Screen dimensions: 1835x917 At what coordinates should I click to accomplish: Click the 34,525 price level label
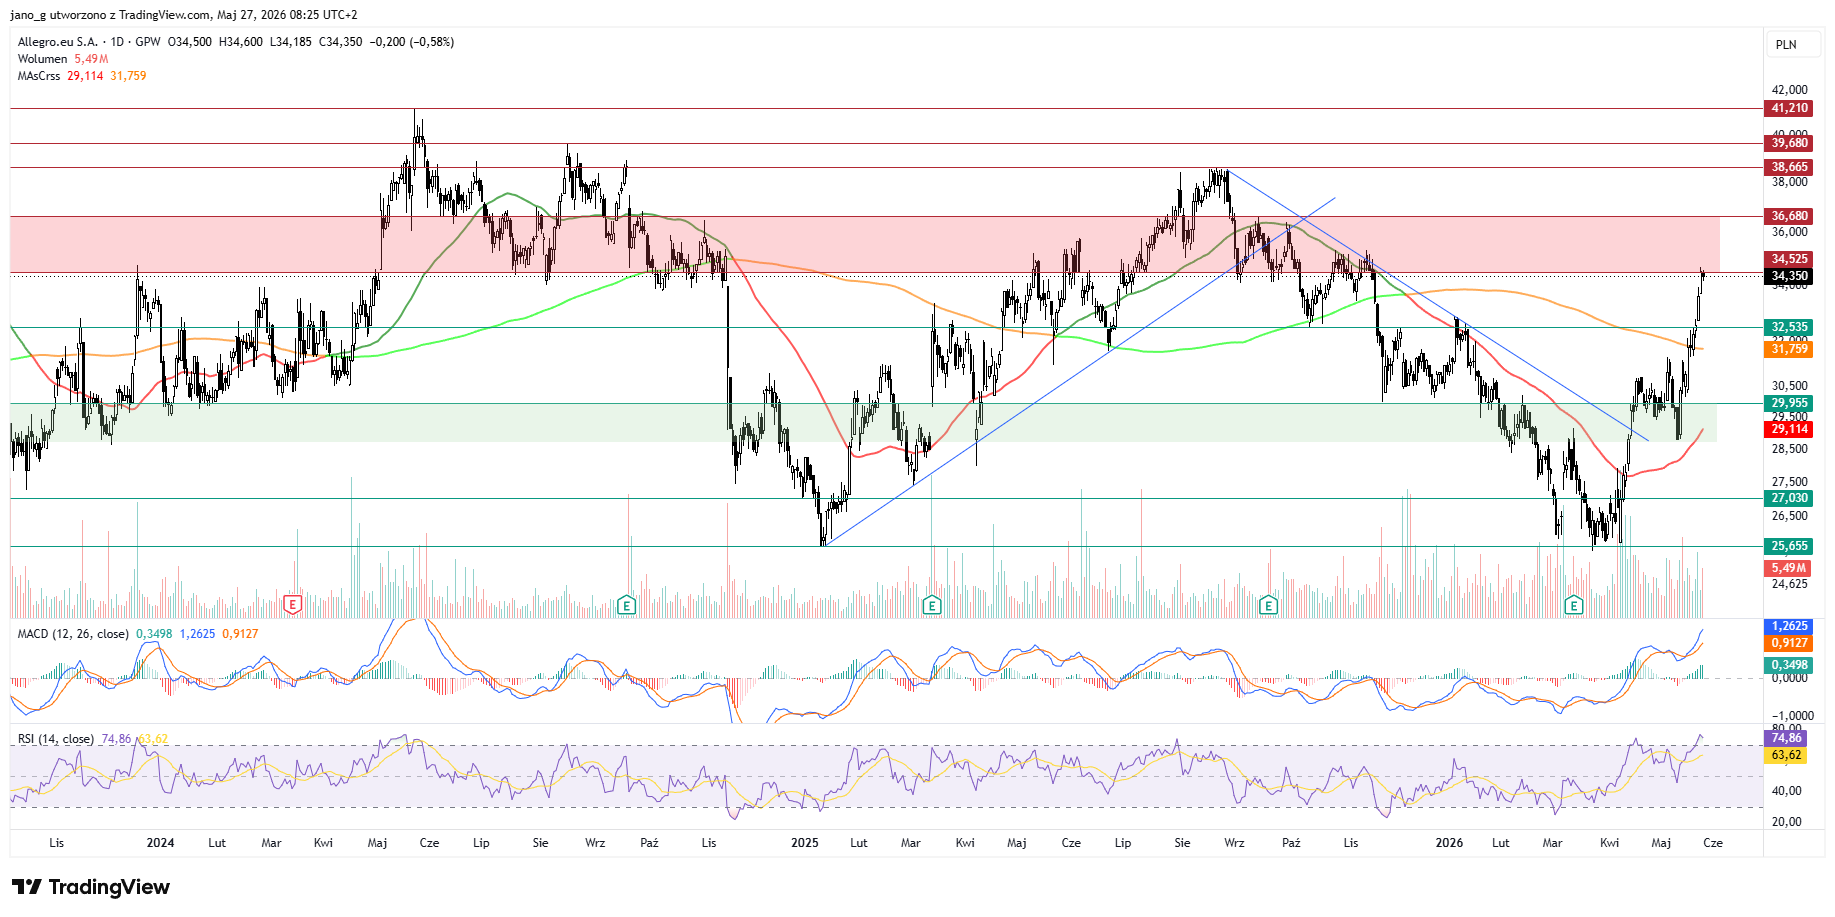tap(1789, 259)
